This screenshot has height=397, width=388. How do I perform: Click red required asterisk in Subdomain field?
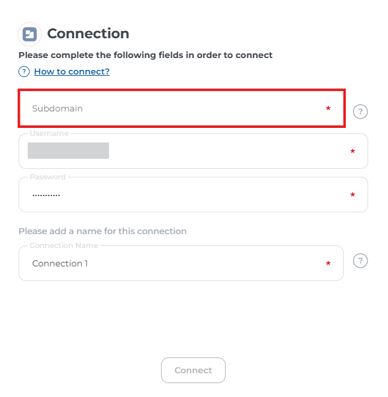tap(328, 108)
